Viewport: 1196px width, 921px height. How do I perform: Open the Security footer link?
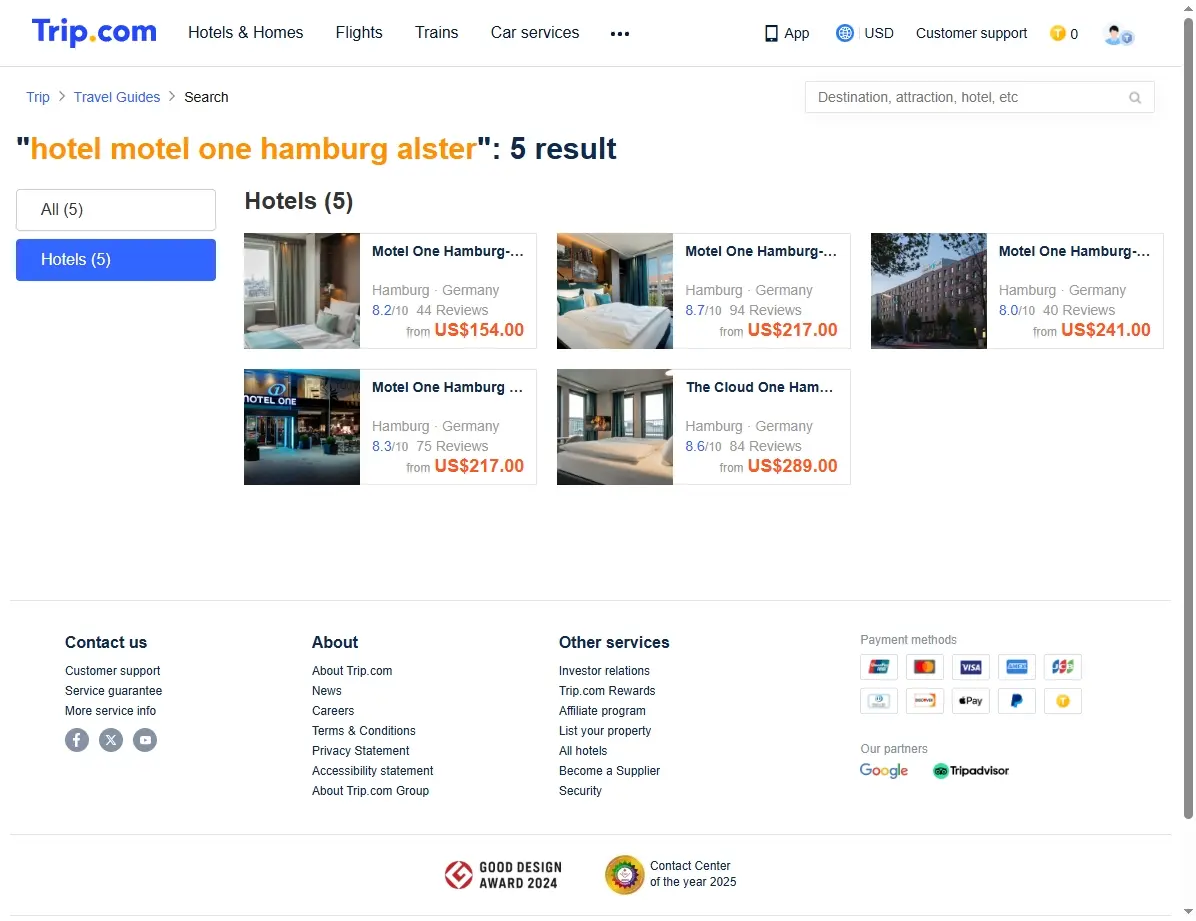click(x=580, y=791)
